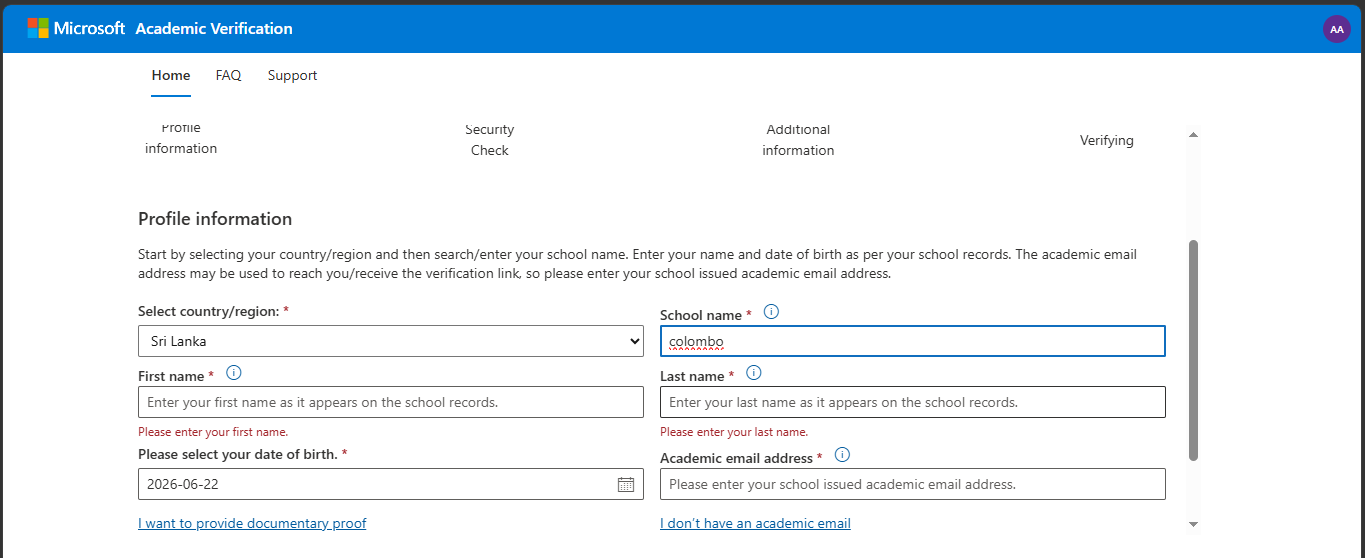Click the date of birth field 2026-06-22
This screenshot has width=1365, height=558.
391,484
